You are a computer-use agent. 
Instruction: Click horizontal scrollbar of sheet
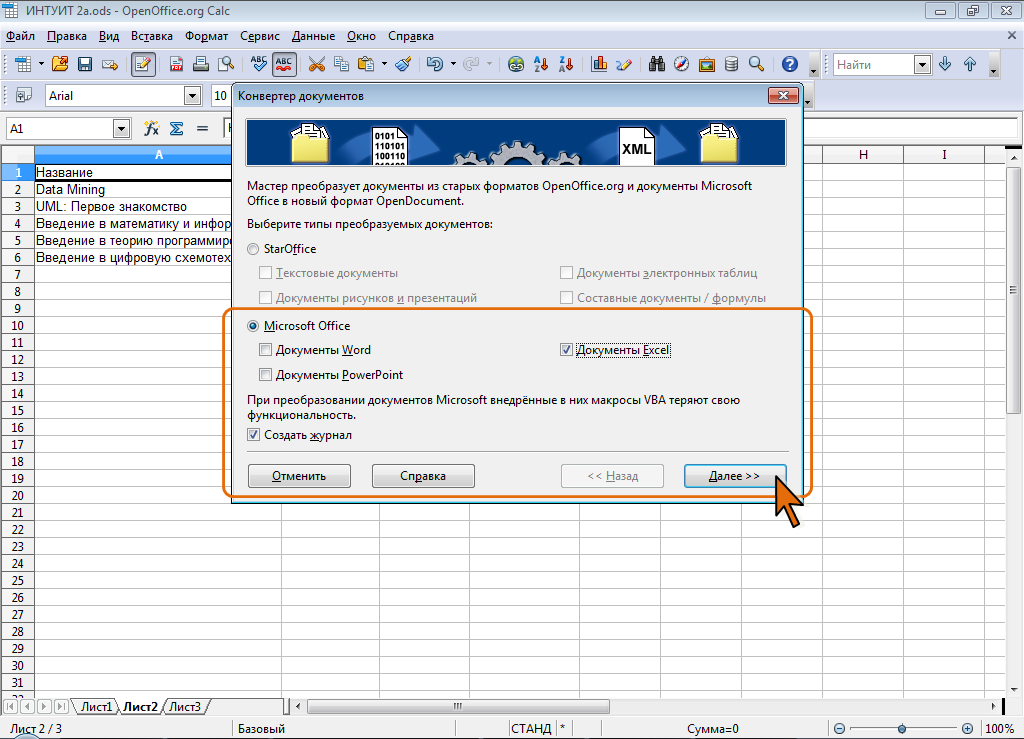(x=458, y=706)
